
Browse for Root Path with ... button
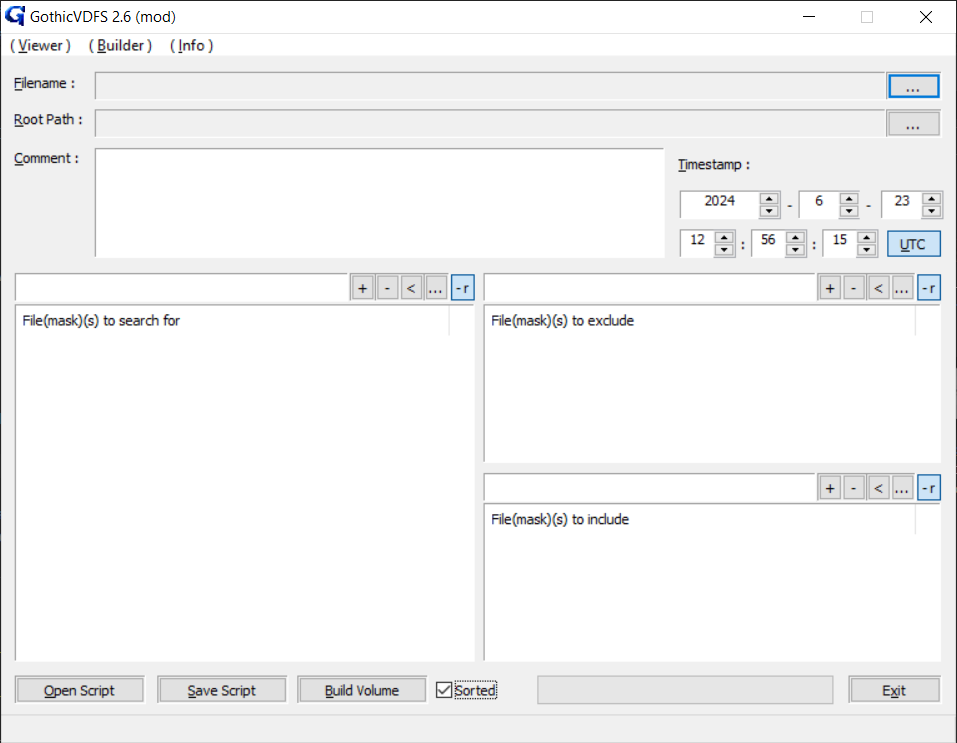point(913,124)
